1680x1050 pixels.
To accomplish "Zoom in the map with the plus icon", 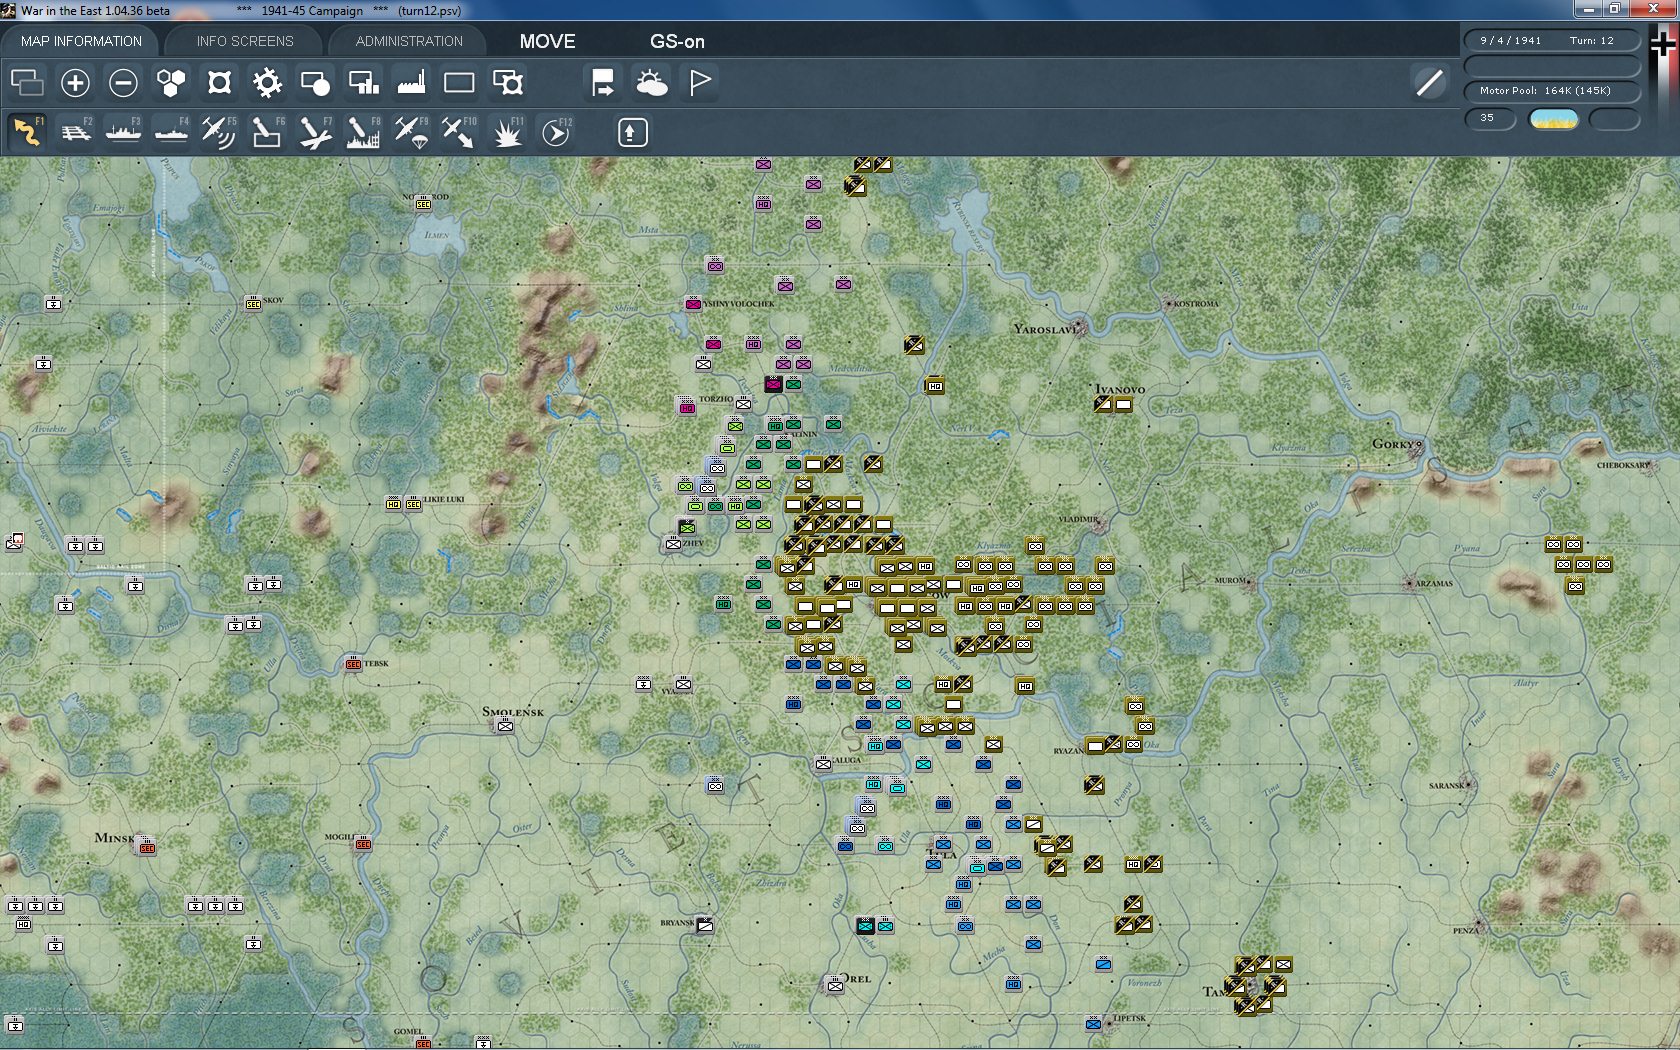I will click(75, 83).
